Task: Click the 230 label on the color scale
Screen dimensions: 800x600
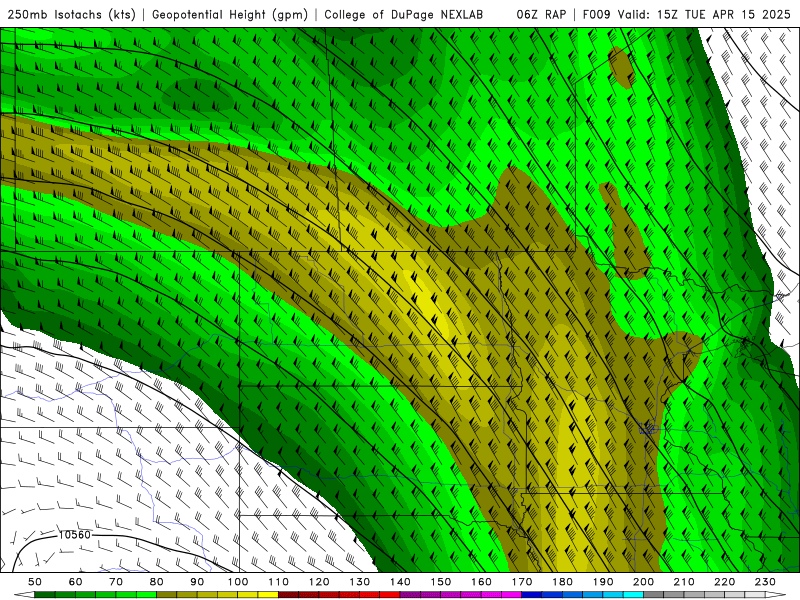Action: [765, 582]
